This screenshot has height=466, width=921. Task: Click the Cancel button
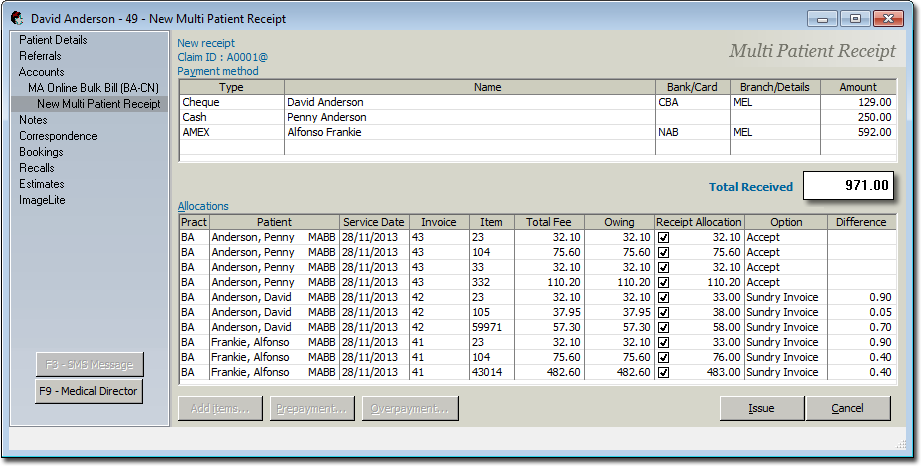pos(847,408)
